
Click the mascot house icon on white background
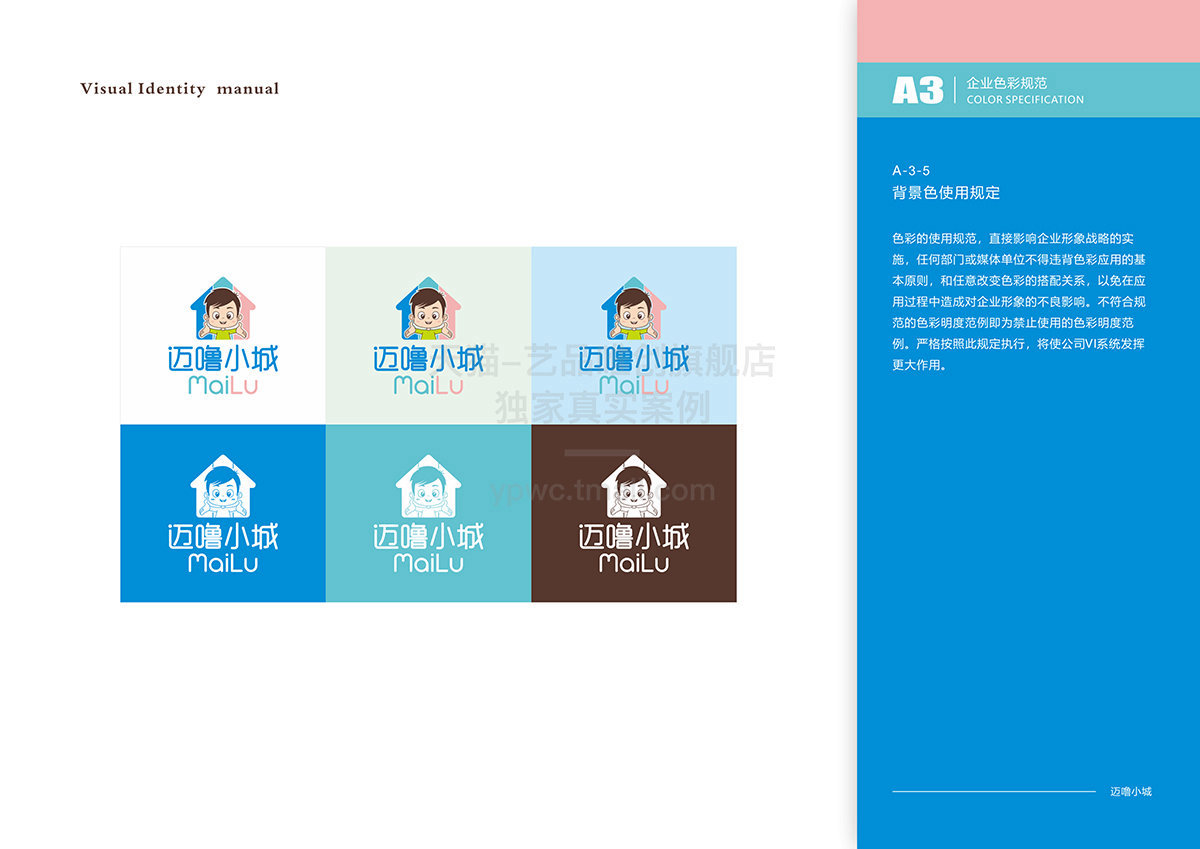tap(223, 308)
